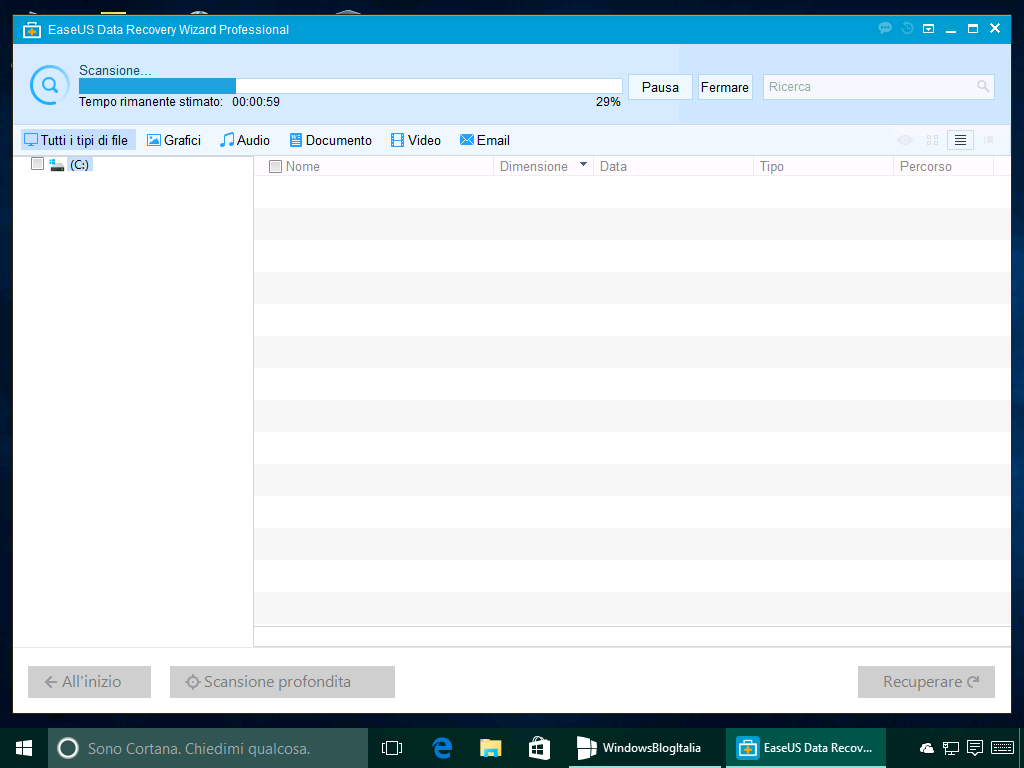Stop the scan with Fermare button

coord(725,87)
